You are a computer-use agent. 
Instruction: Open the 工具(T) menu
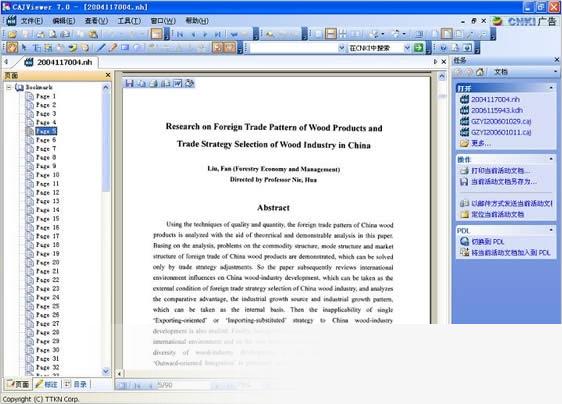tap(129, 21)
